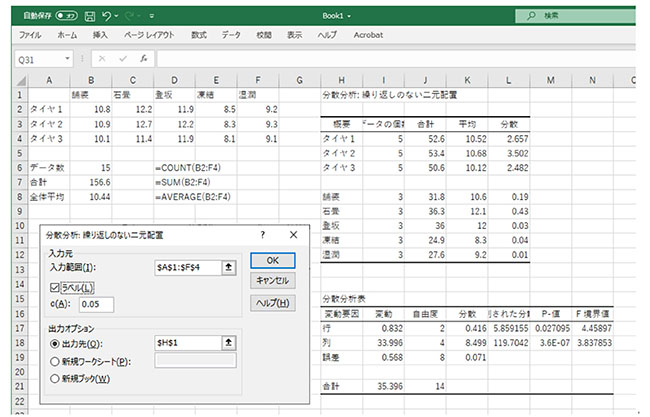Click collapse icon beside input range field
The width and height of the screenshot is (650, 417).
229,267
